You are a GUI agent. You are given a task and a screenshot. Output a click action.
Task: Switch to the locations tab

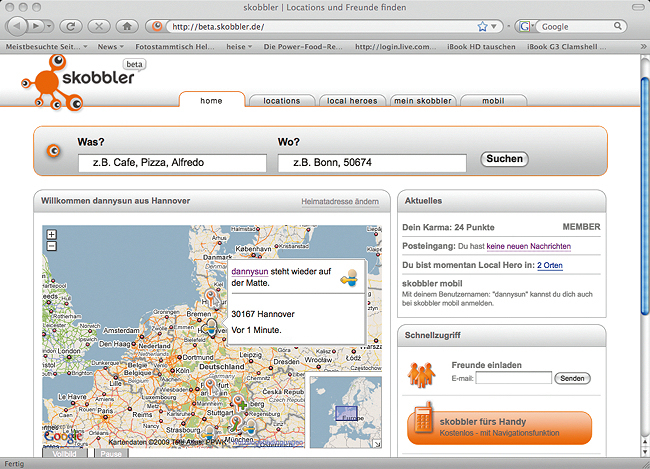[x=282, y=101]
